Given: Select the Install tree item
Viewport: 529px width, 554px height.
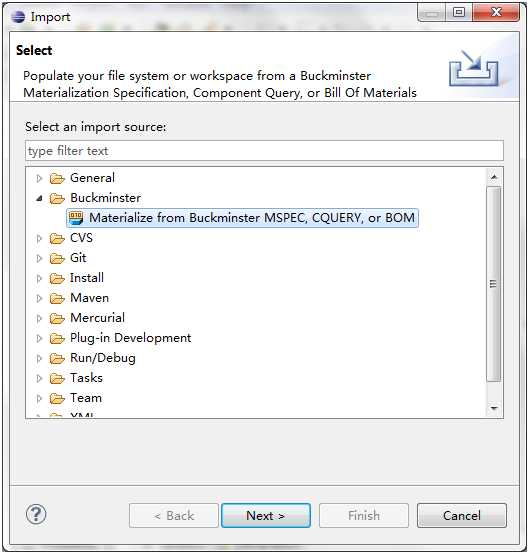Looking at the screenshot, I should [x=87, y=278].
